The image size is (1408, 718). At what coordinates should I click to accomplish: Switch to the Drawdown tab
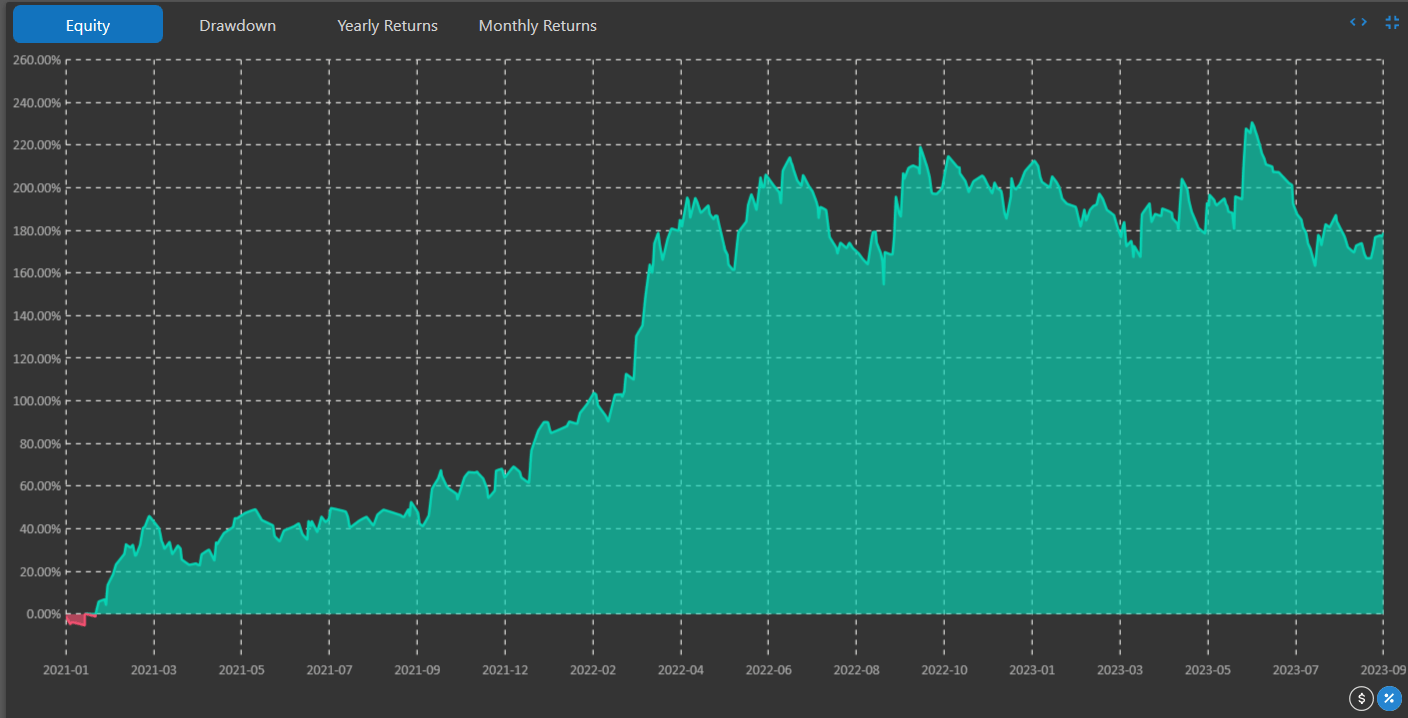click(238, 25)
